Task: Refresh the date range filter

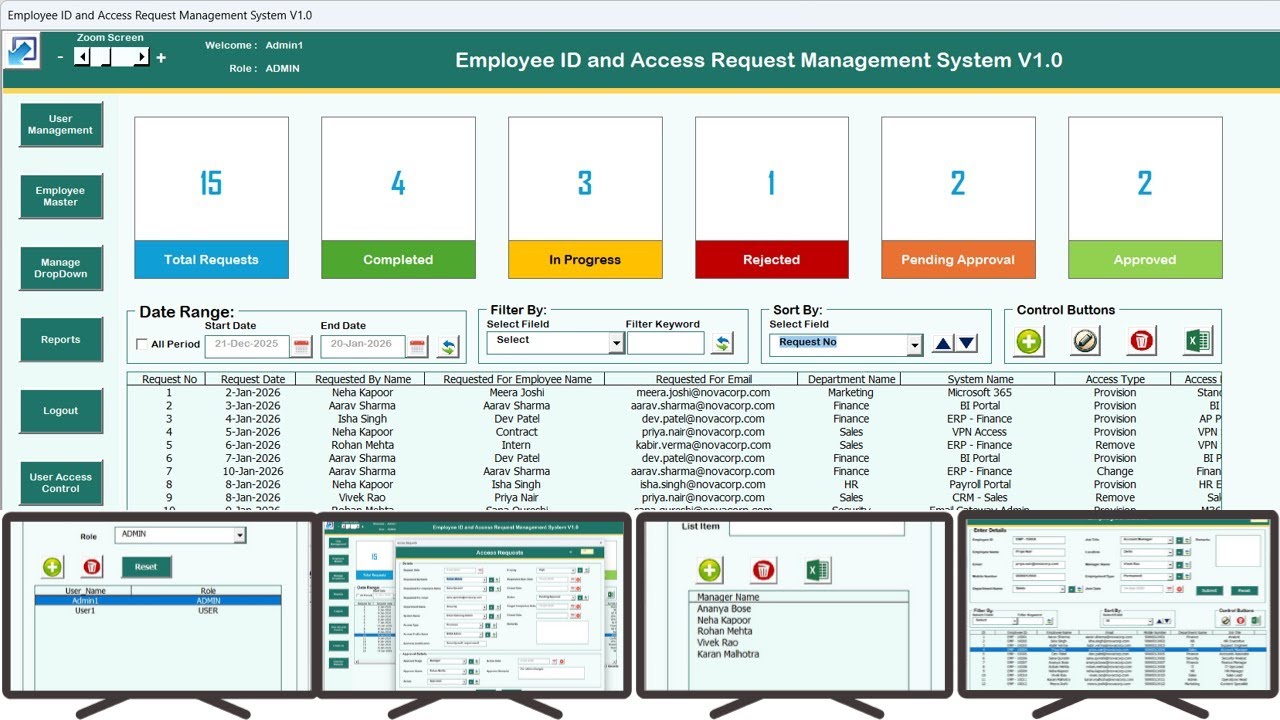Action: 448,346
